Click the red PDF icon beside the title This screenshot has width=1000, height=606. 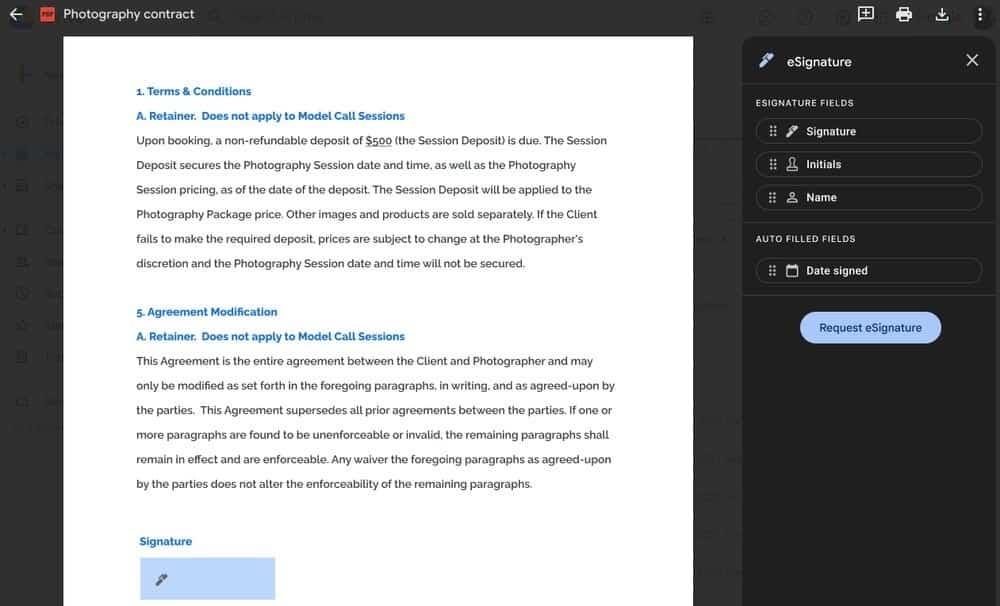coord(44,14)
